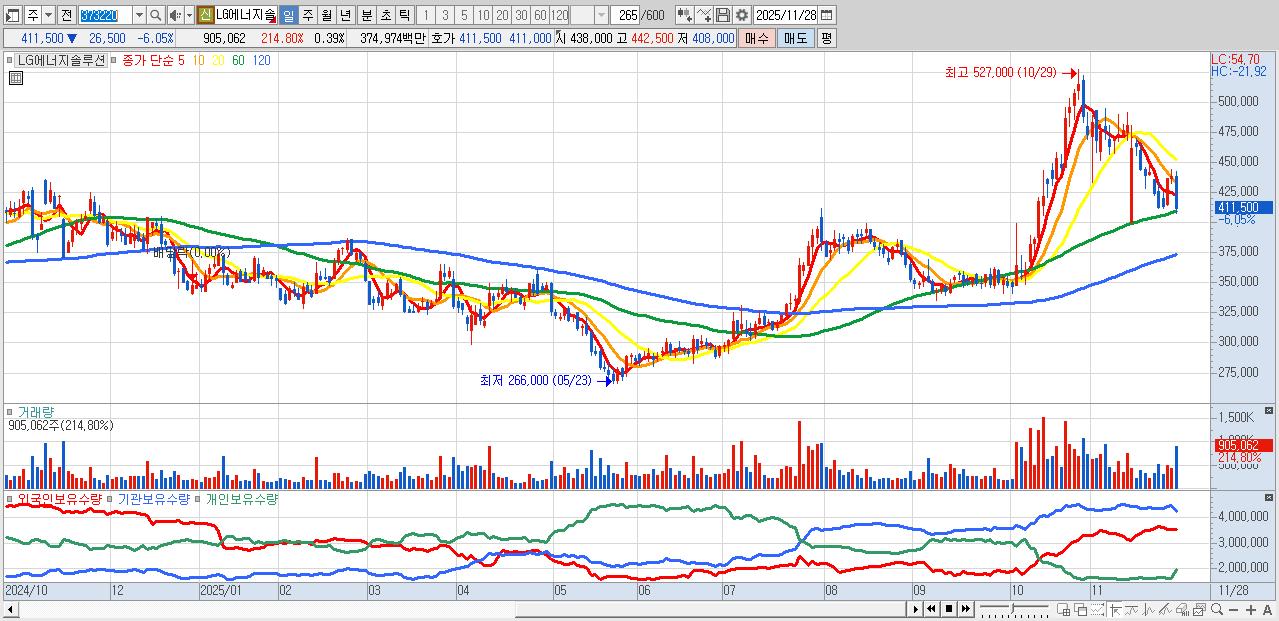Select the tick (틱) chart period
This screenshot has width=1279, height=621.
click(404, 15)
